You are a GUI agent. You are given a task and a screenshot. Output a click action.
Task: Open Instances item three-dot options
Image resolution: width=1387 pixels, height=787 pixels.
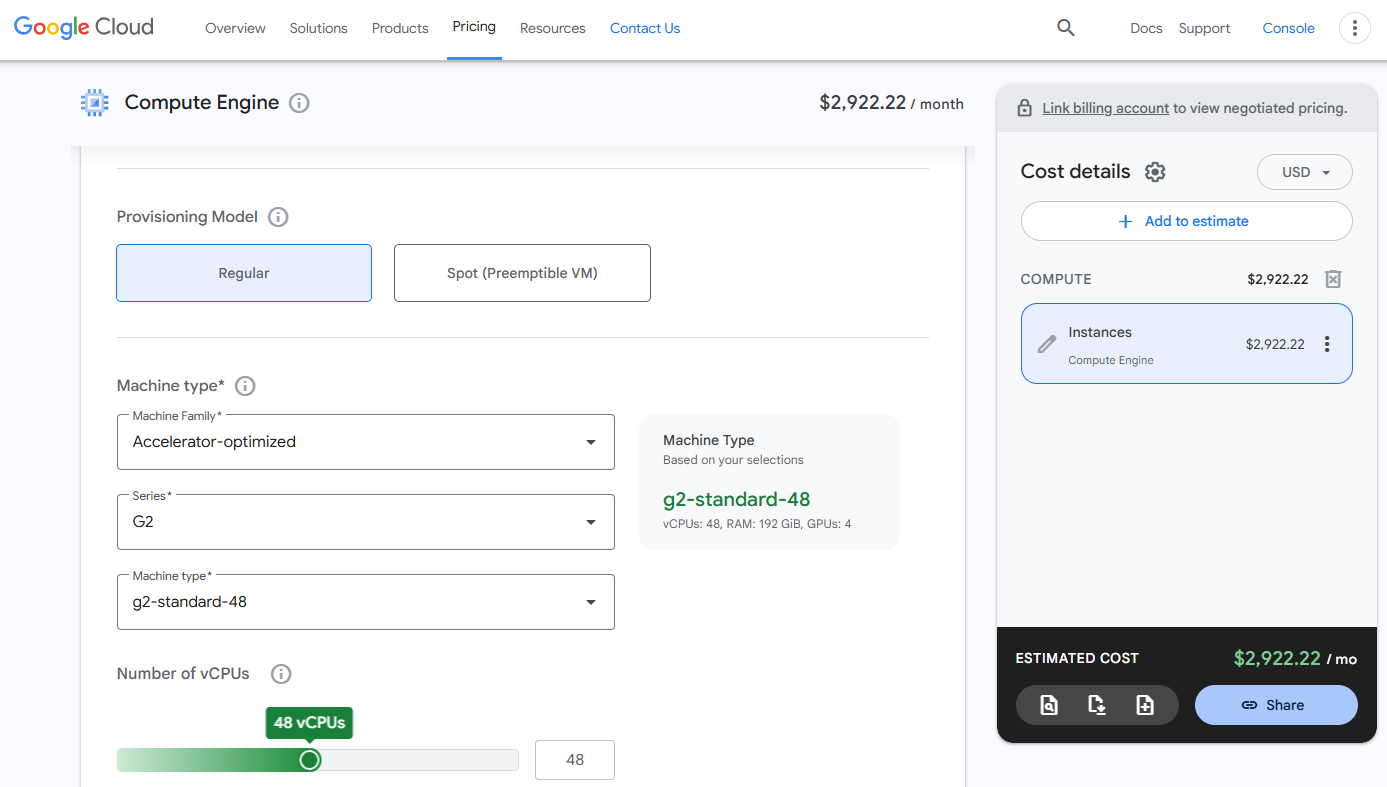pyautogui.click(x=1327, y=344)
